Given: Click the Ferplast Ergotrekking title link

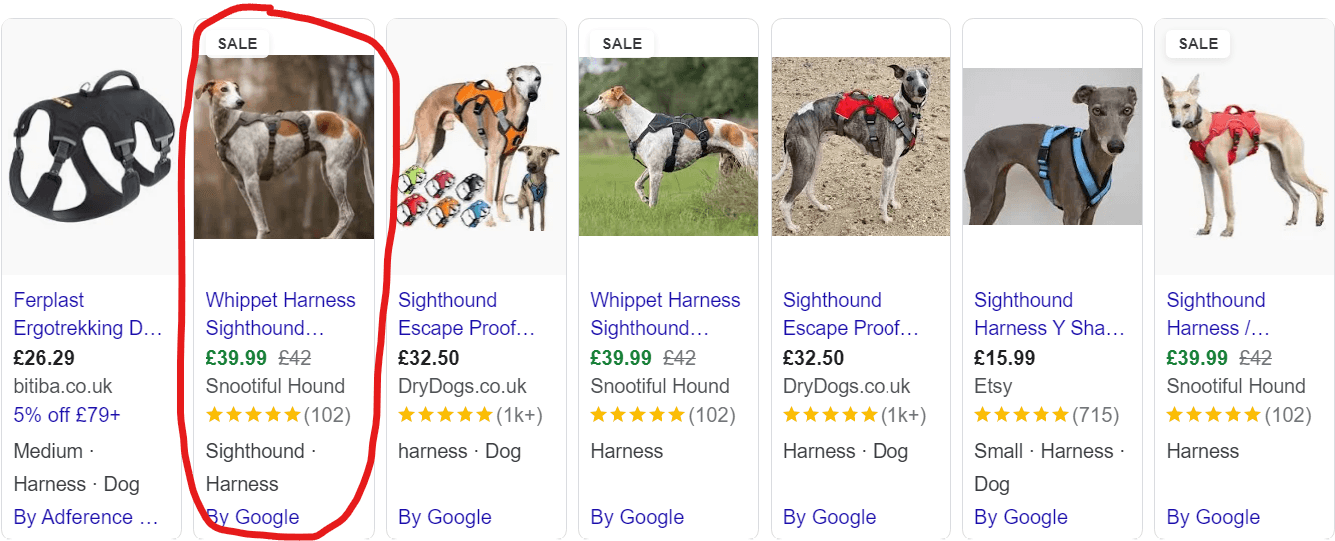Looking at the screenshot, I should tap(88, 314).
